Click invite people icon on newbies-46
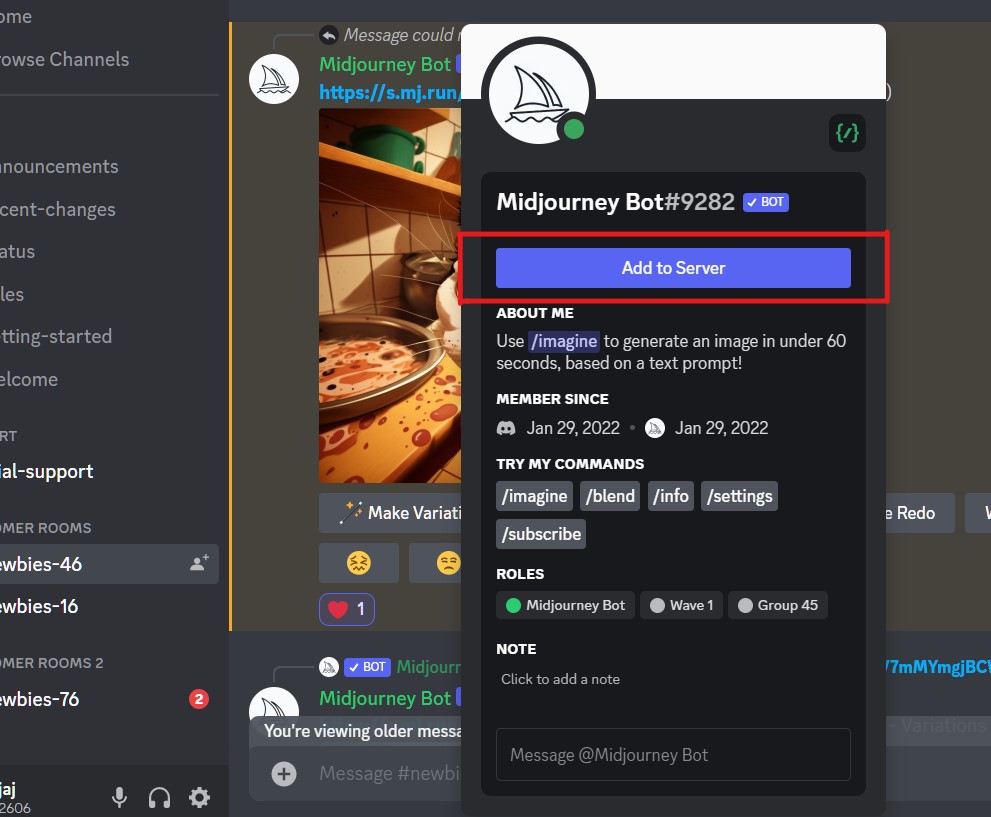The image size is (991, 817). coord(199,563)
